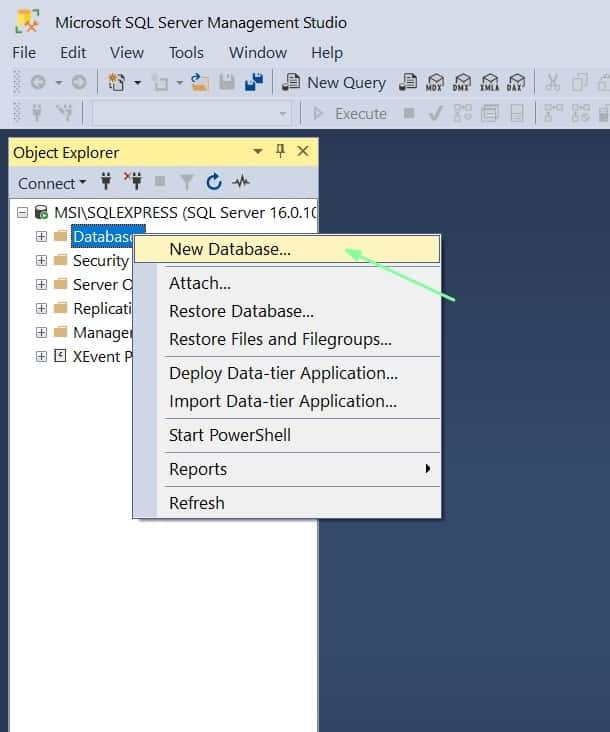Click the Activity Monitor icon
This screenshot has height=732, width=610.
point(241,182)
